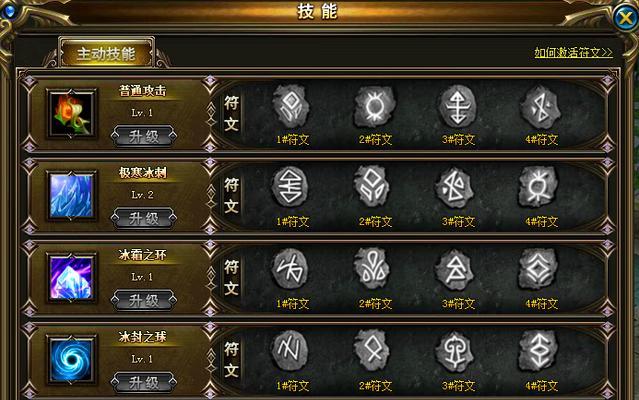The image size is (639, 400).
Task: Select 2#符文 rune of 冰封之球
Action: point(371,350)
